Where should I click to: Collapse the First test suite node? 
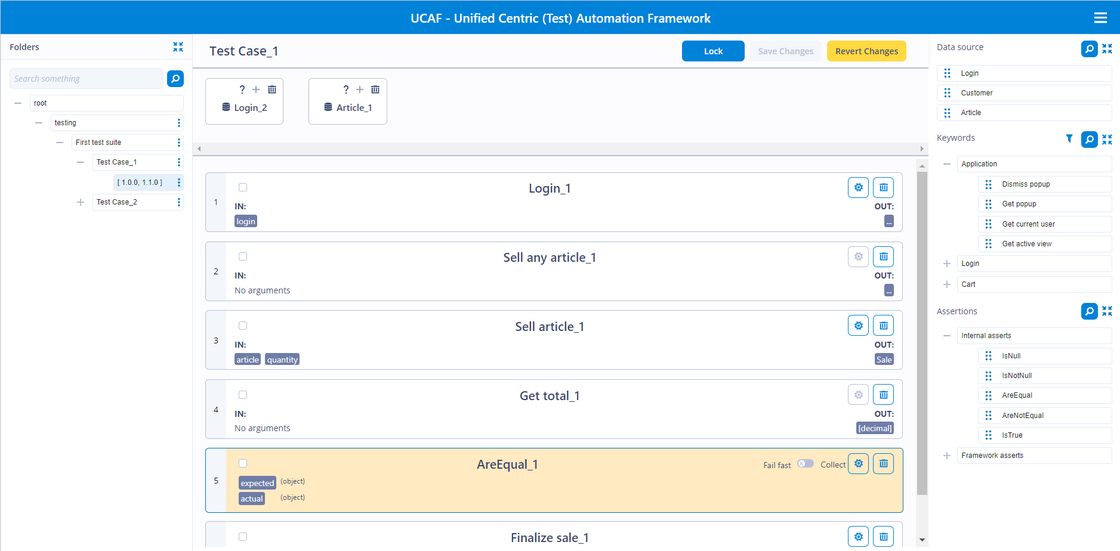59,142
